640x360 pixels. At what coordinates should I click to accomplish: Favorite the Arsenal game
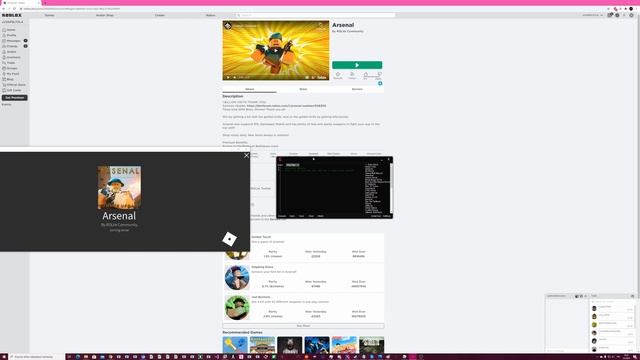click(338, 75)
